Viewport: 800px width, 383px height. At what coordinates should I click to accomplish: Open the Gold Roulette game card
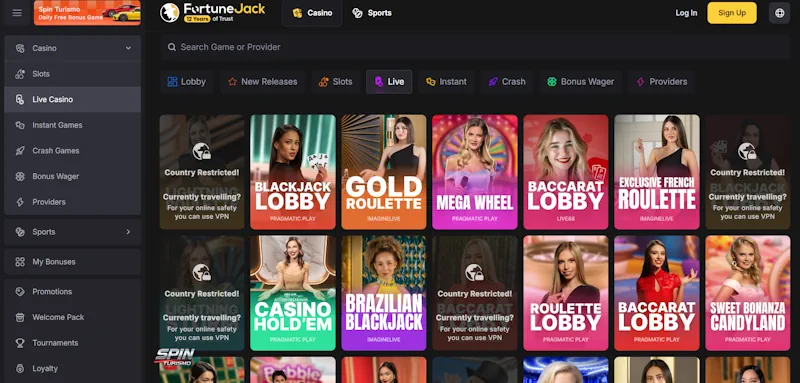[x=384, y=172]
